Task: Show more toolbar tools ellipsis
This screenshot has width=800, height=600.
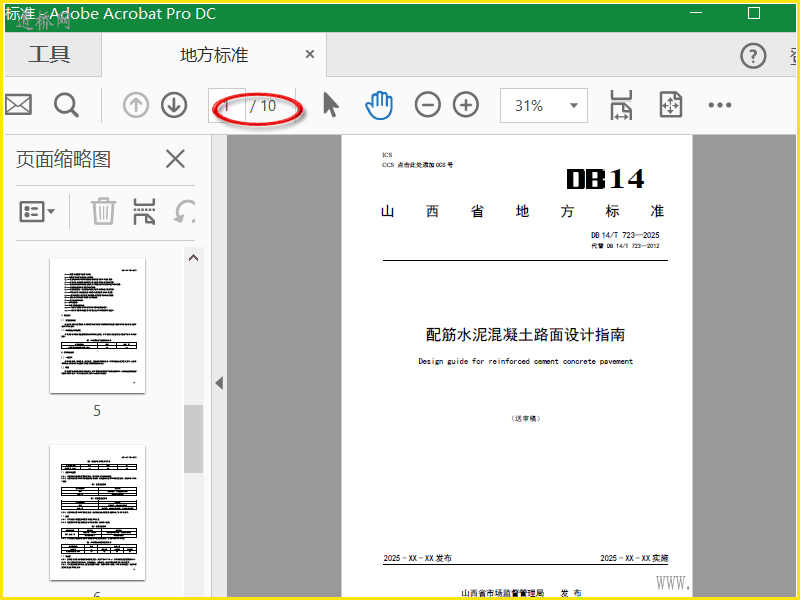Action: (720, 105)
